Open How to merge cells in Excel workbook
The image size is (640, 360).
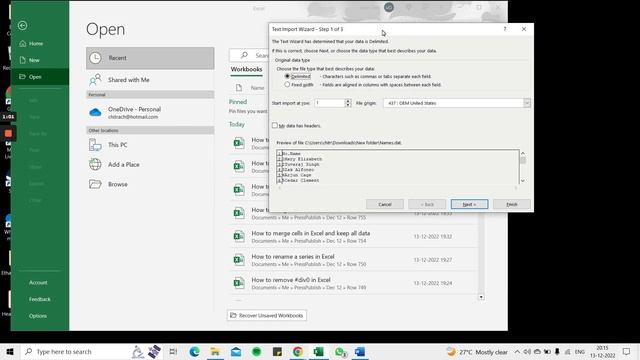353,237
